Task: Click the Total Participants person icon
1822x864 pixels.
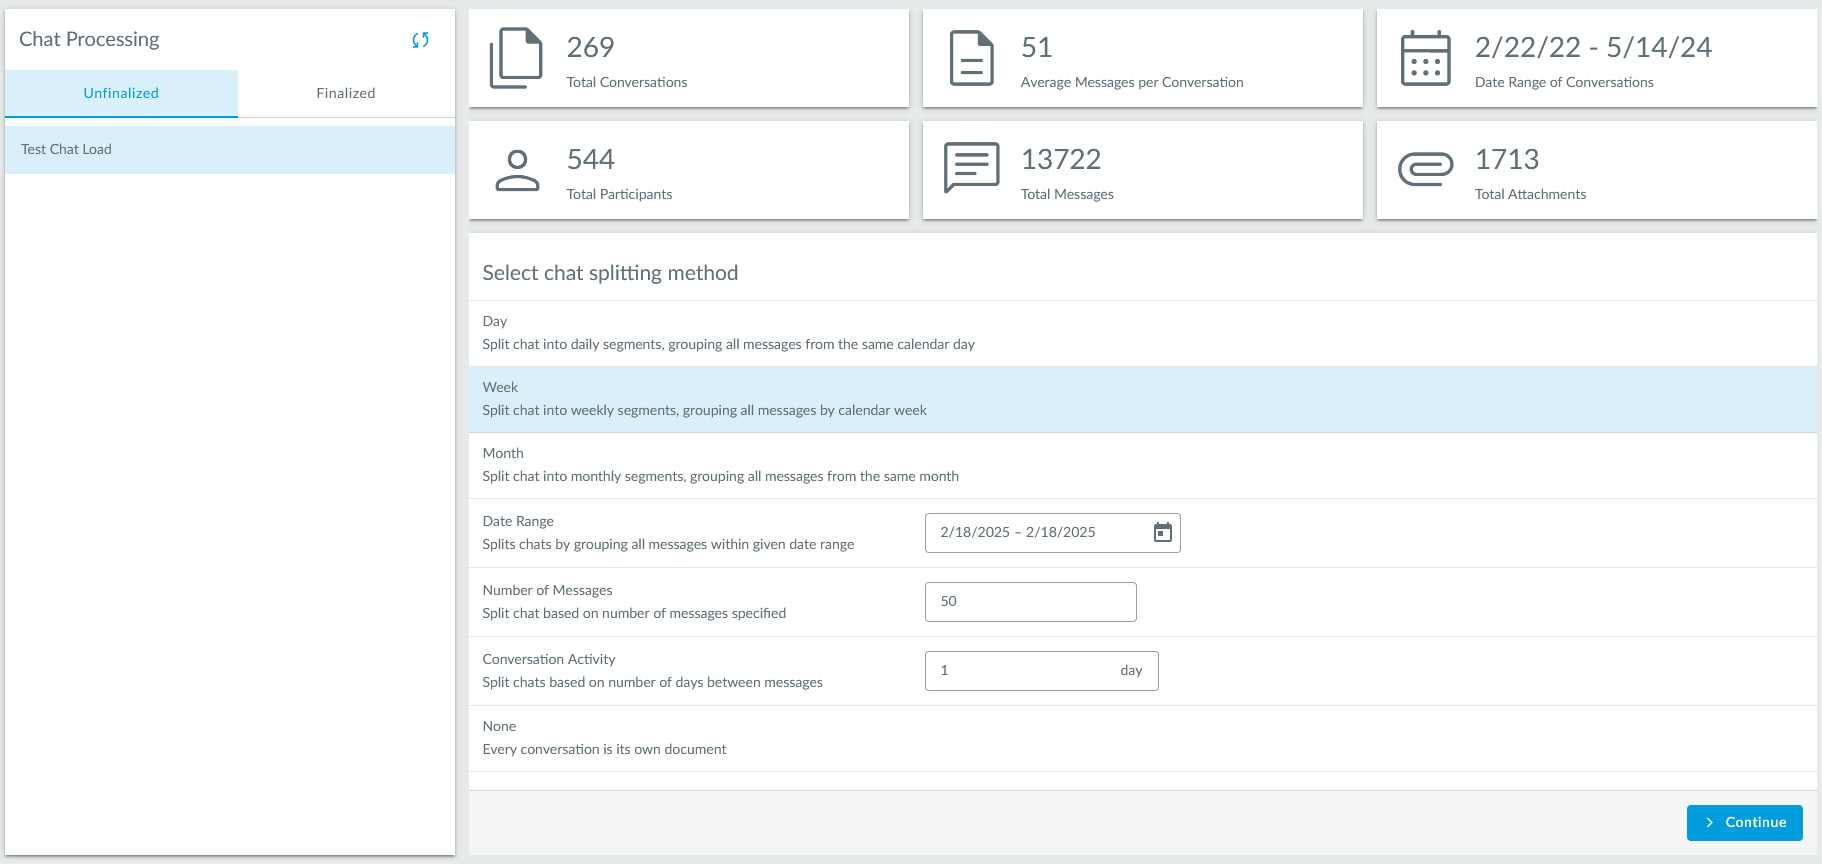Action: (x=517, y=170)
